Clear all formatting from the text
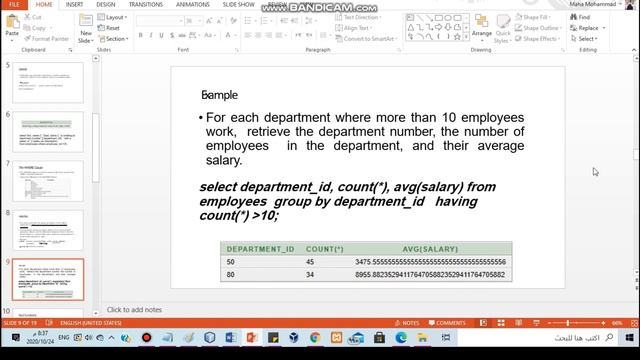640x360 pixels. pyautogui.click(x=233, y=20)
